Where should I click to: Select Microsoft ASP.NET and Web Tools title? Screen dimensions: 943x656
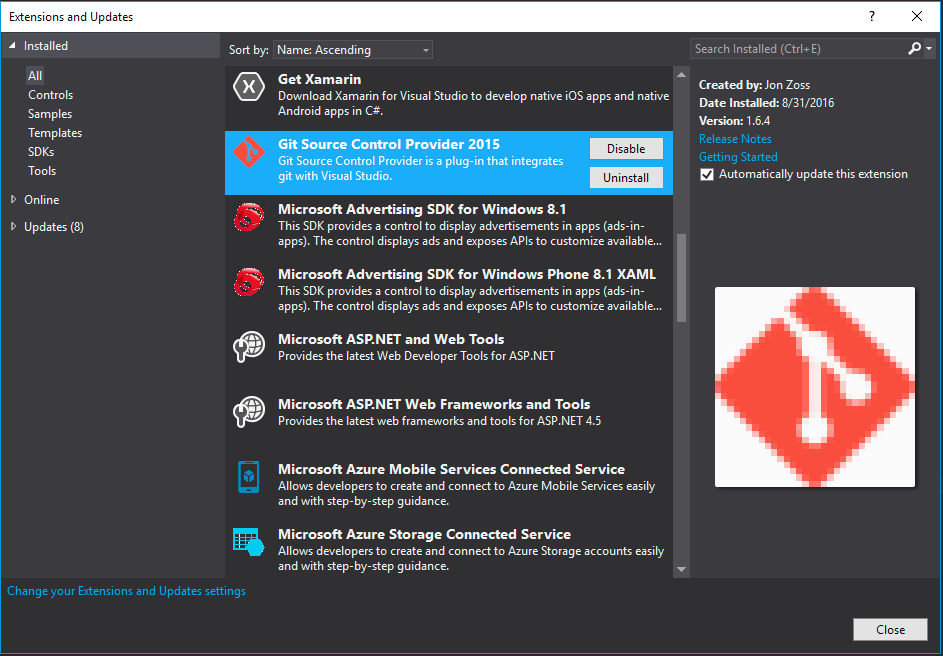(391, 339)
